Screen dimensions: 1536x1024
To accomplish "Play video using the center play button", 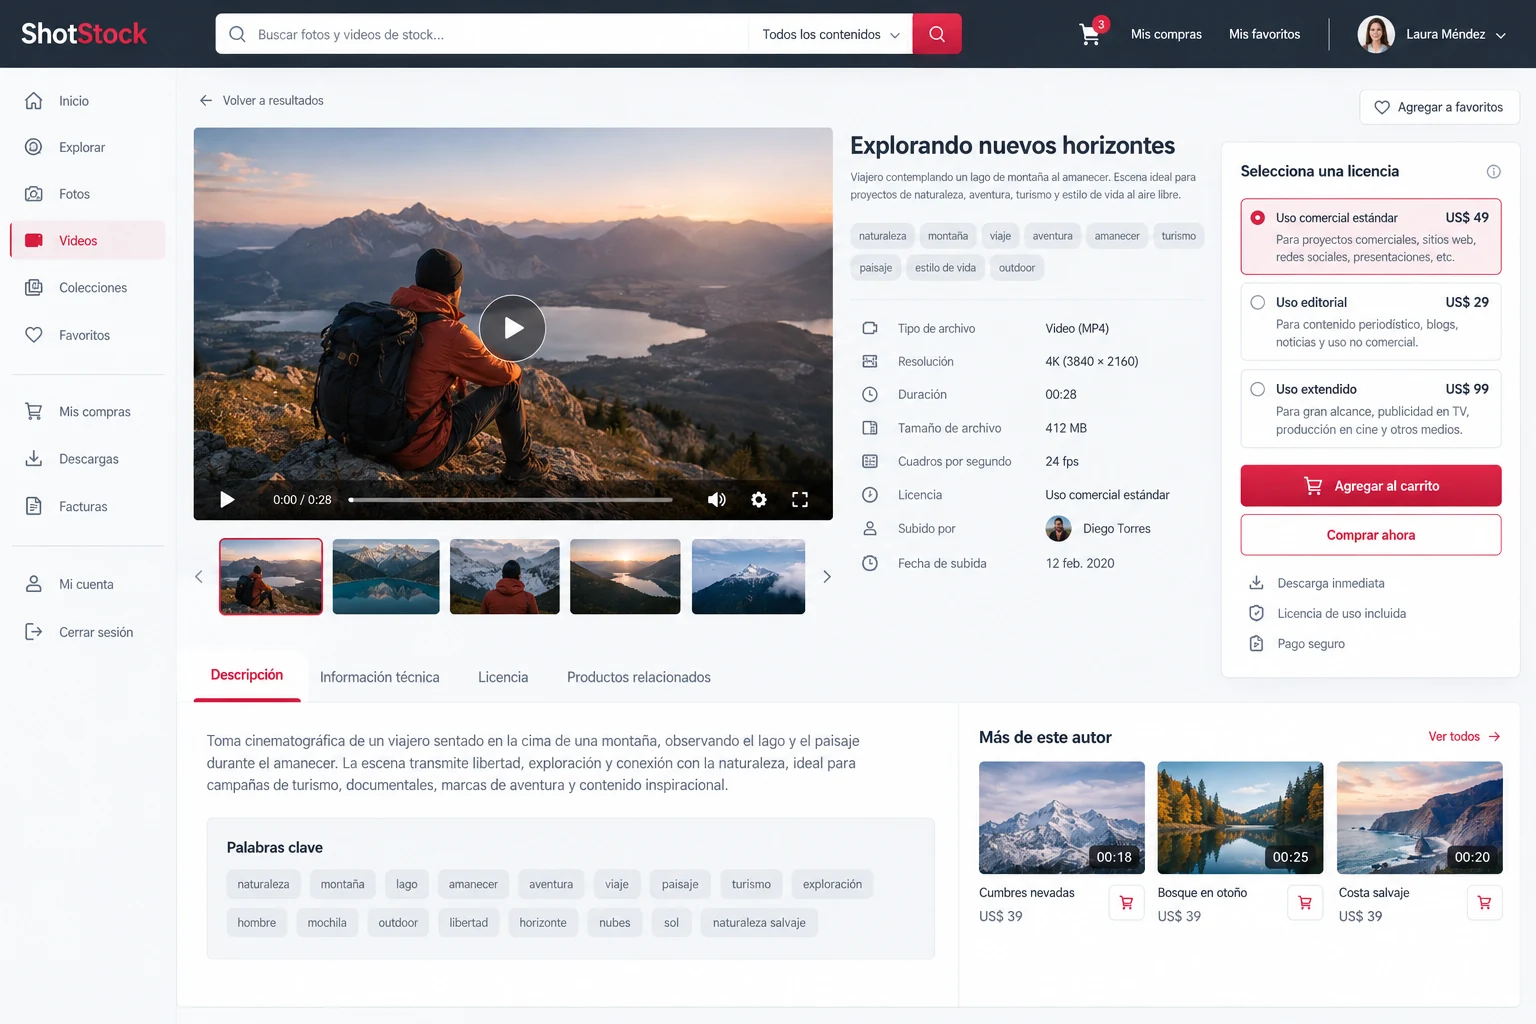I will [512, 328].
